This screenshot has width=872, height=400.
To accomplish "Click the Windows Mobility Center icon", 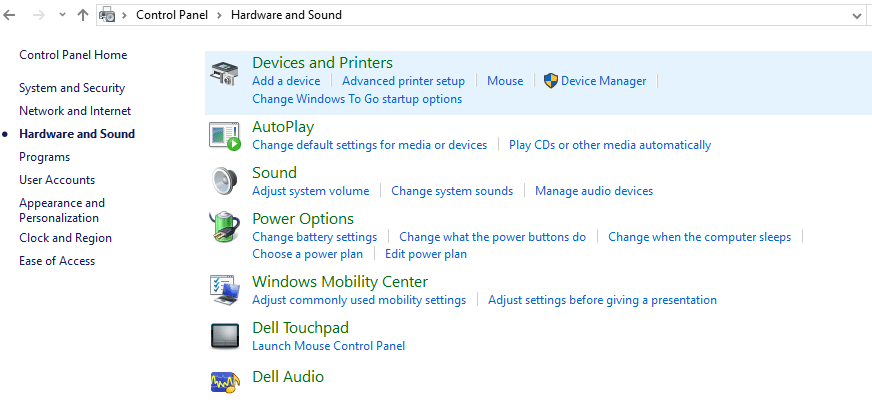I will [x=225, y=290].
